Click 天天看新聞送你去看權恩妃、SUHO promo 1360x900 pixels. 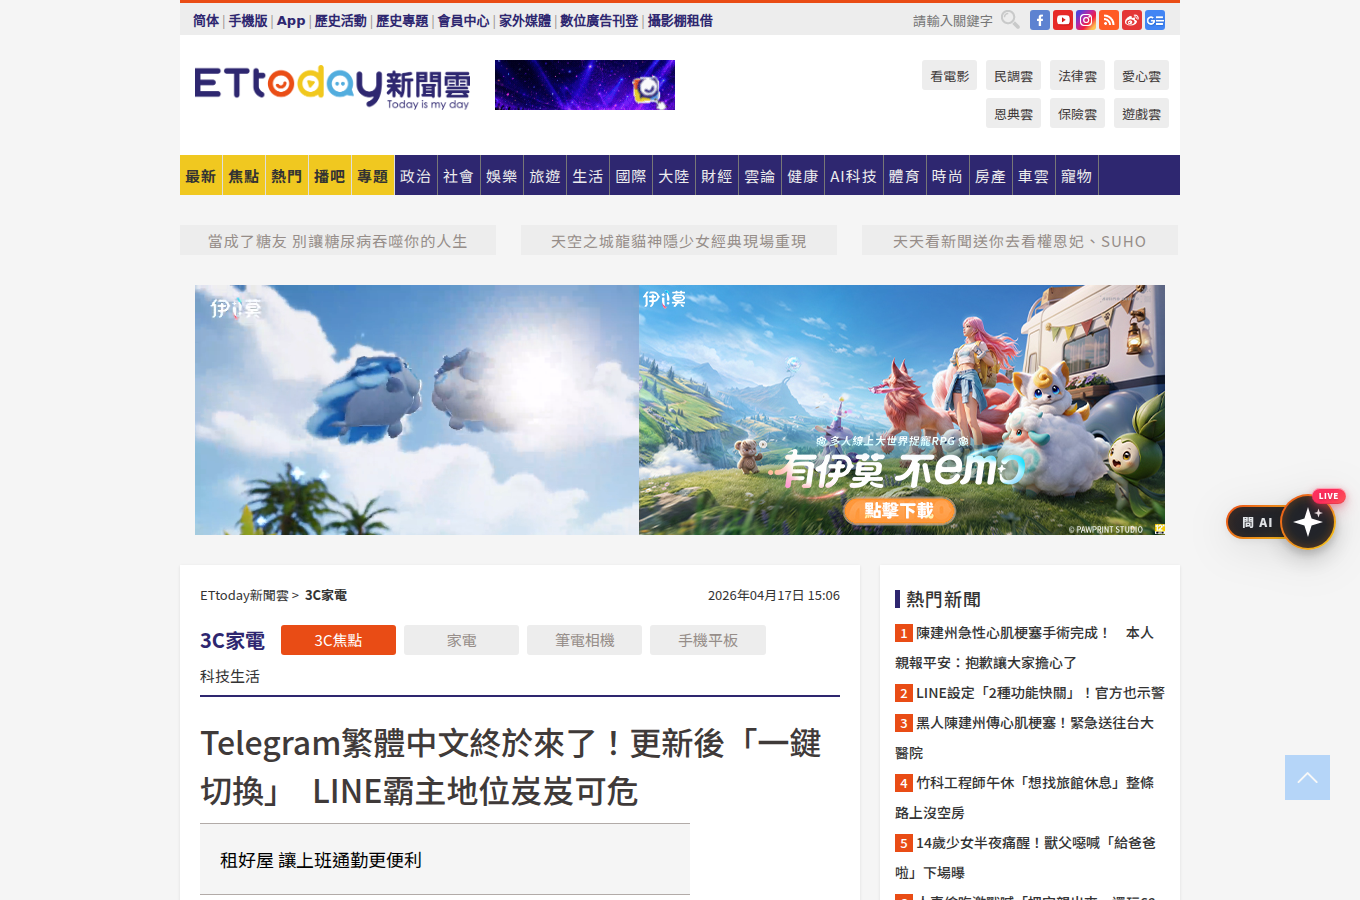pos(1020,241)
